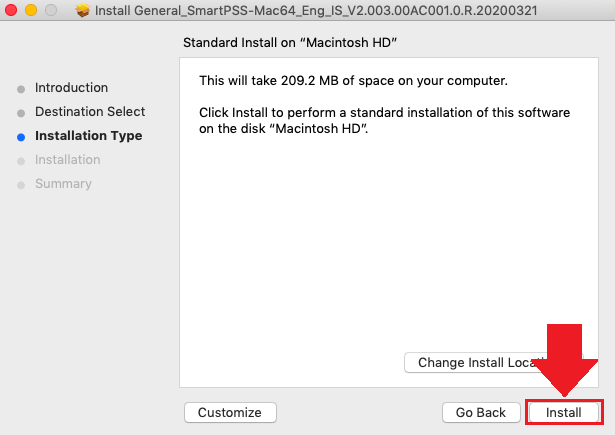Select the Introduction step in the sidebar
Viewport: 615px width, 435px height.
pos(71,88)
